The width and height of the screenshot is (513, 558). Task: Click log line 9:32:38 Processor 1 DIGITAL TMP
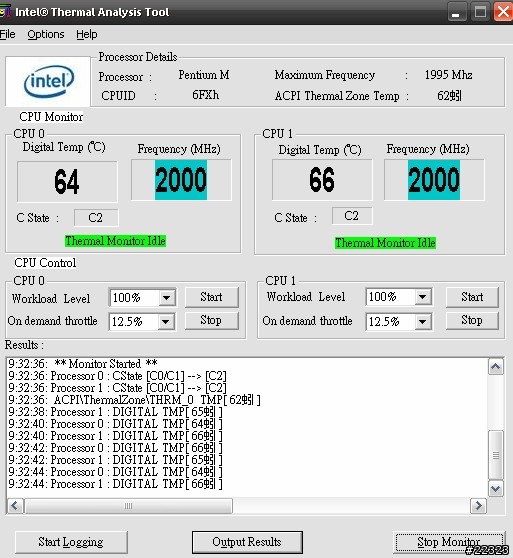pos(115,412)
